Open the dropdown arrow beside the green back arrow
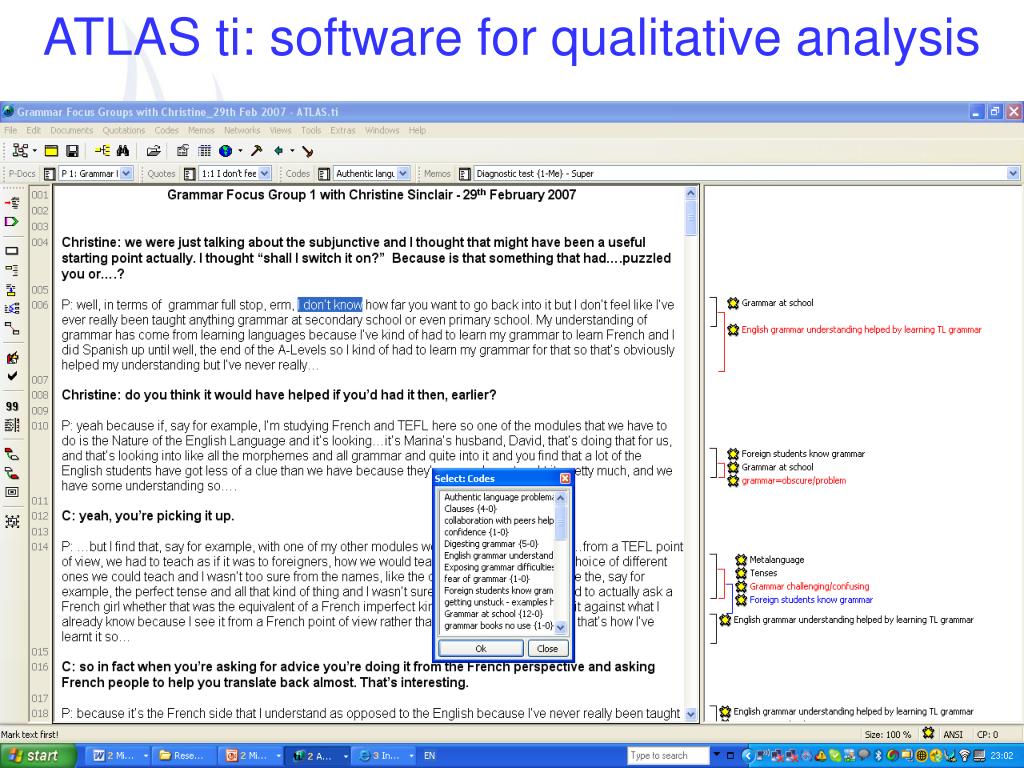 (292, 151)
